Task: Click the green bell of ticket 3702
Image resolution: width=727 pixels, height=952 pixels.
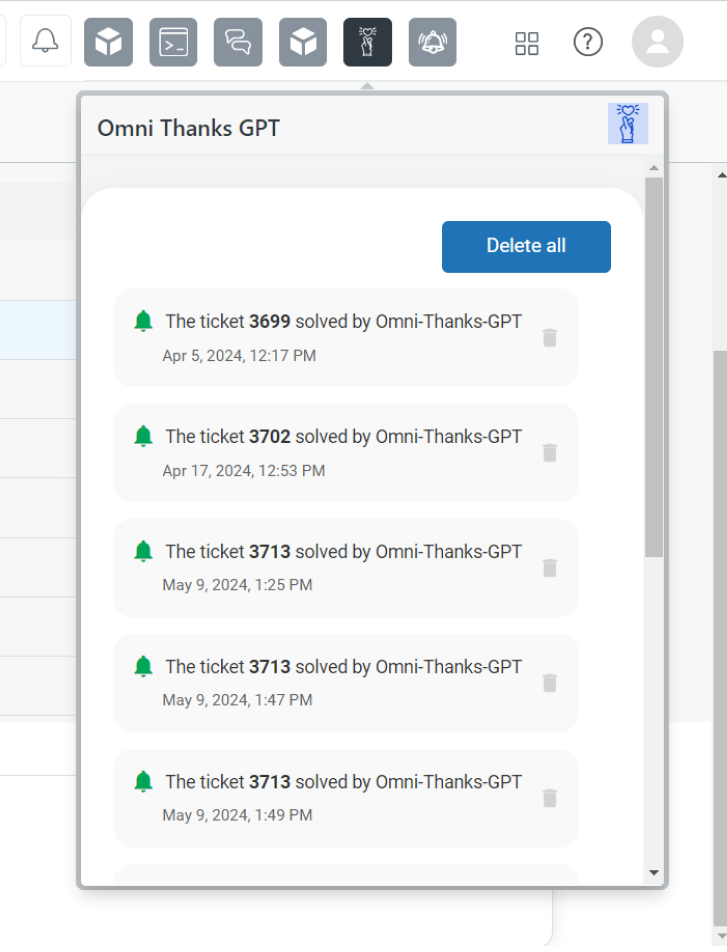Action: point(143,436)
